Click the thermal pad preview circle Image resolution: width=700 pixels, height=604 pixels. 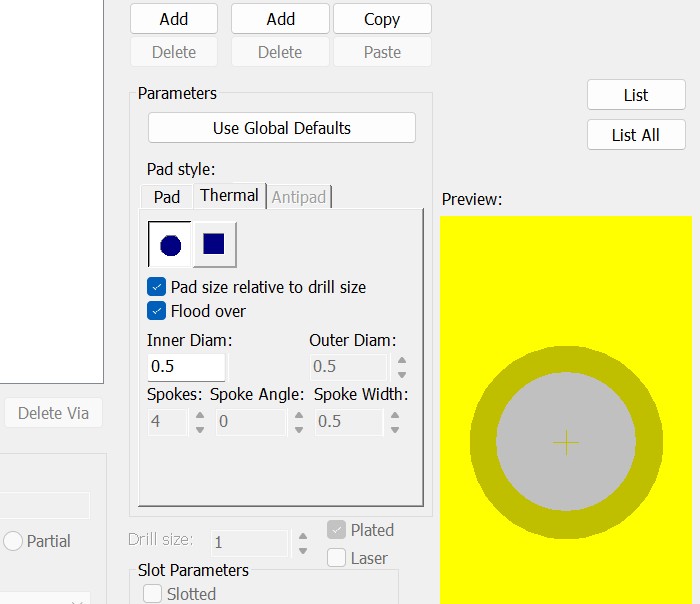(x=566, y=442)
